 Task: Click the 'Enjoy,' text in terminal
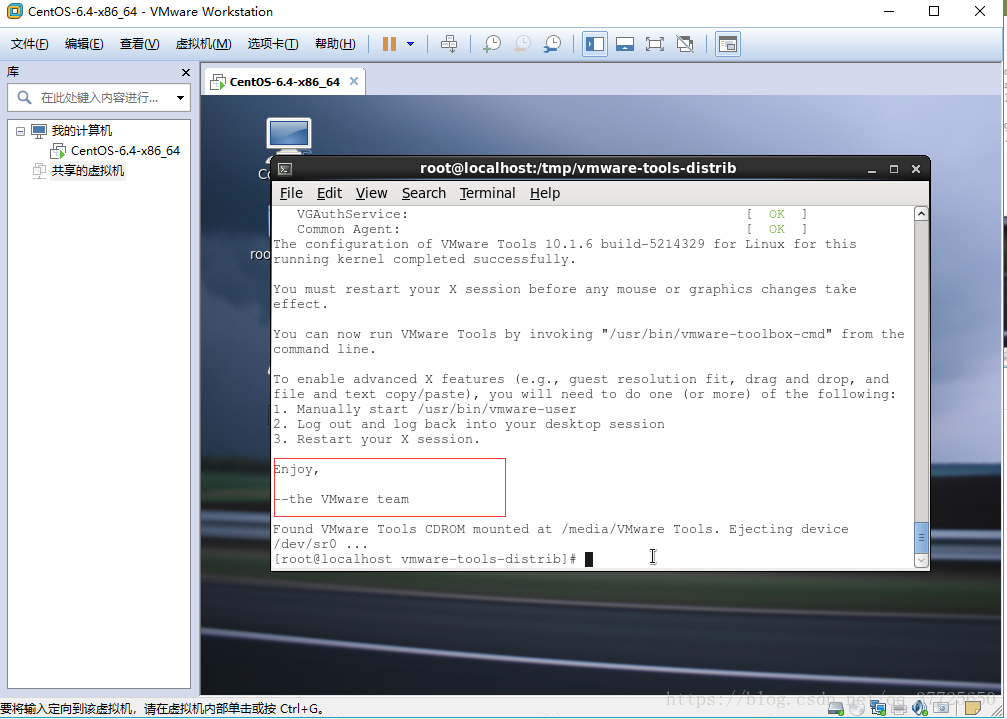click(x=296, y=469)
